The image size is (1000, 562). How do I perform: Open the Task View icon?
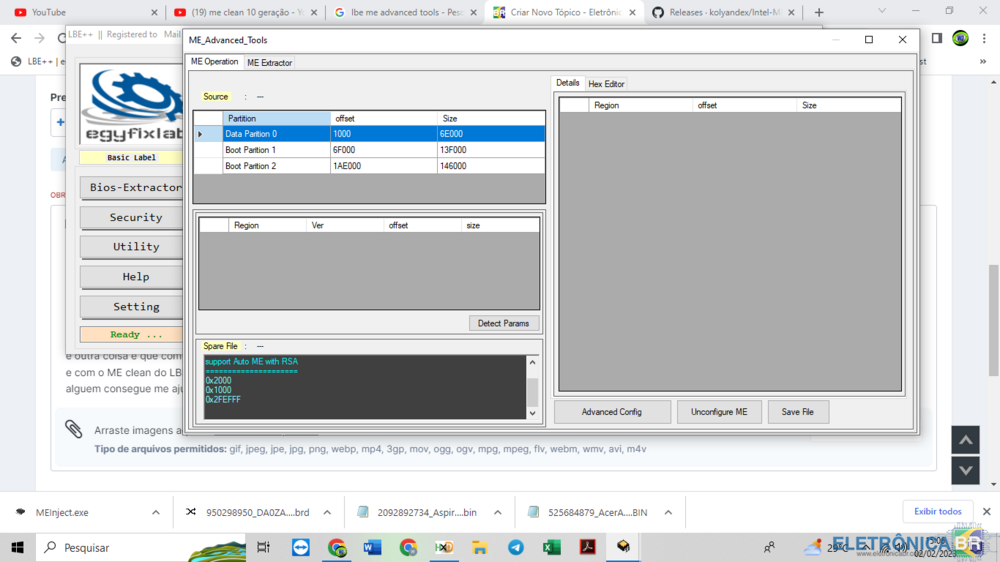[264, 547]
